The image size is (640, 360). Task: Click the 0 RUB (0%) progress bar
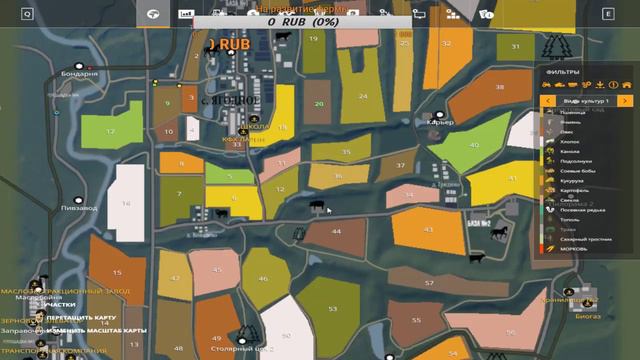click(303, 22)
